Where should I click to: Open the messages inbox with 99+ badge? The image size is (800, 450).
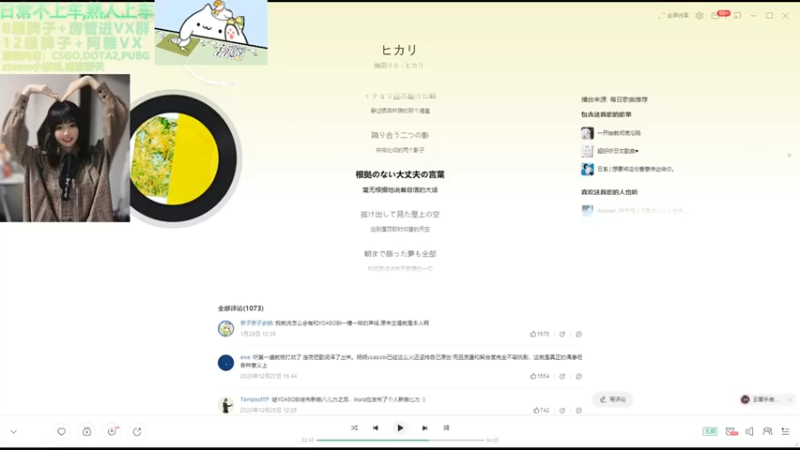click(x=718, y=15)
